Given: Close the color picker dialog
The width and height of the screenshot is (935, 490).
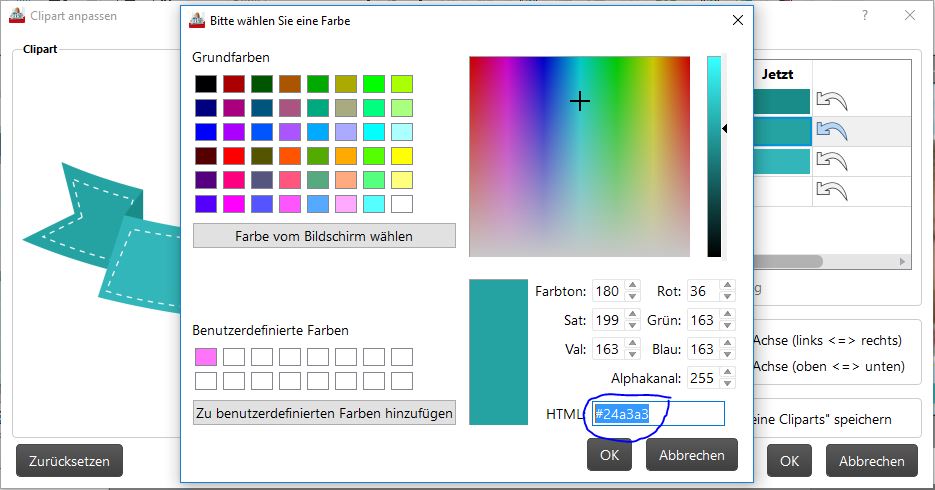Looking at the screenshot, I should pos(738,20).
